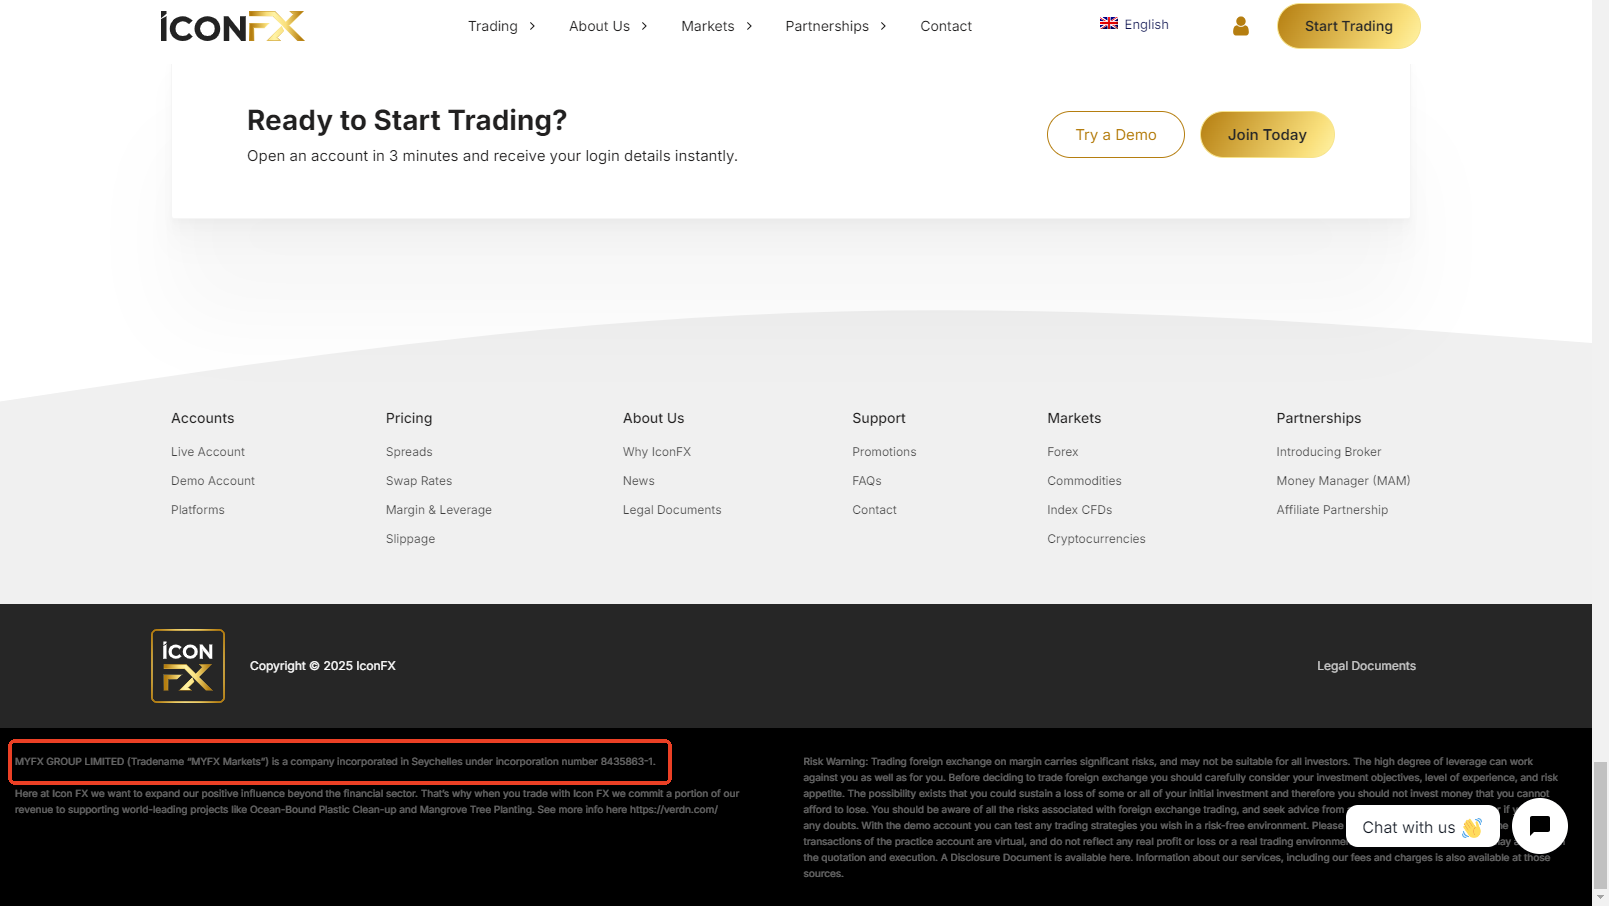Click the UK flag language icon
Viewport: 1609px width, 906px height.
(x=1109, y=24)
